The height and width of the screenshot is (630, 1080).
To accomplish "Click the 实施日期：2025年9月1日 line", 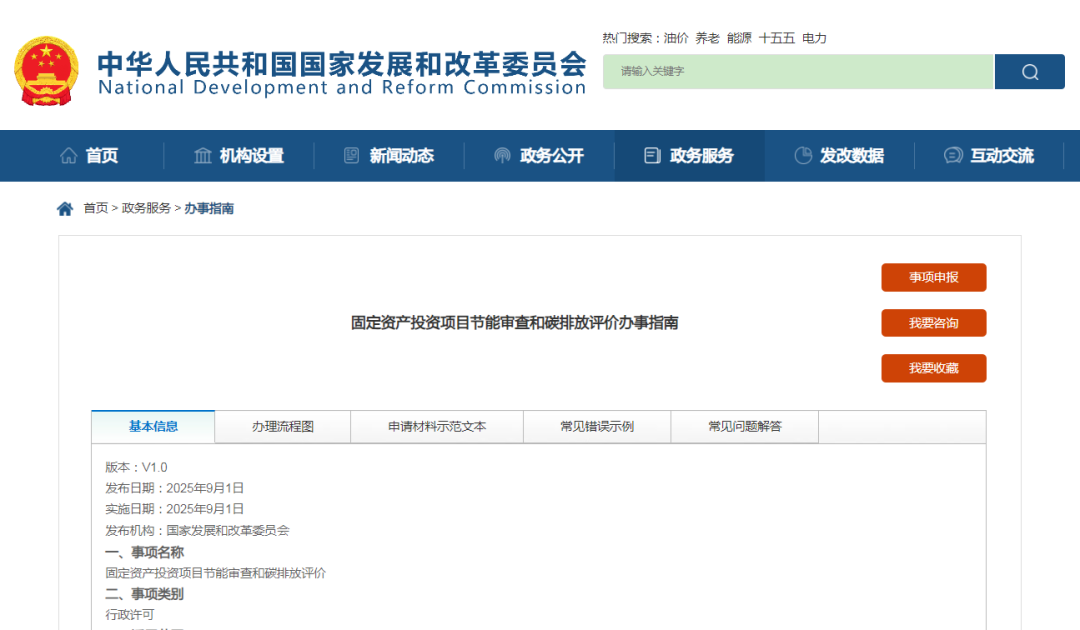I will tap(174, 509).
